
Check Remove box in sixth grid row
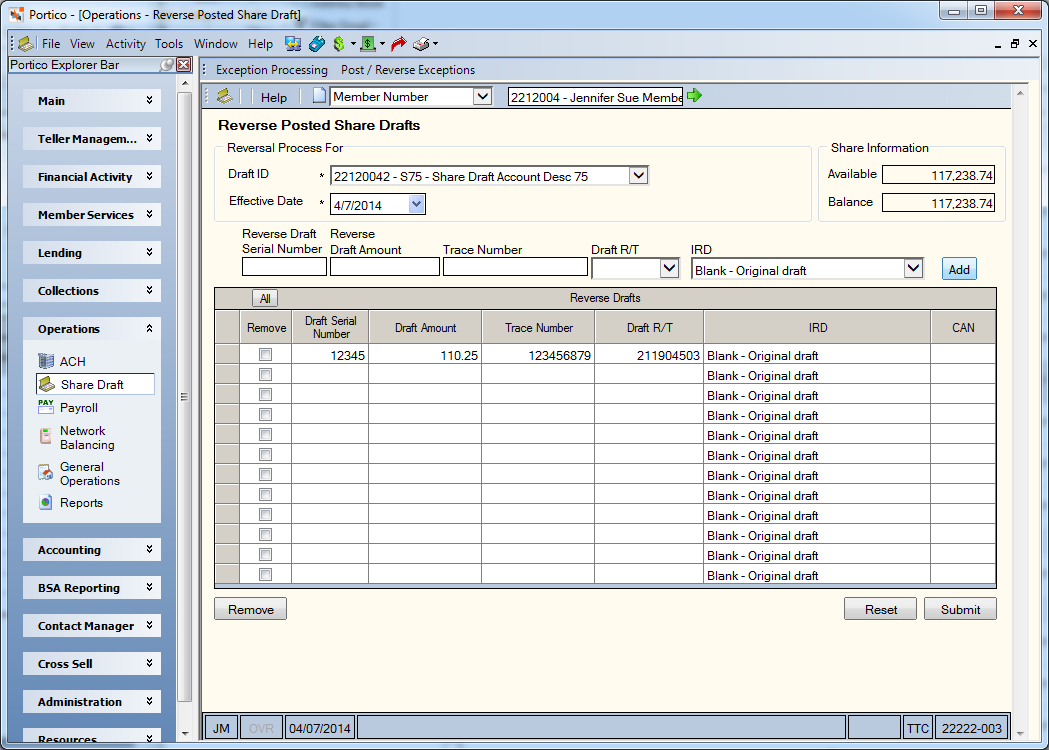266,455
